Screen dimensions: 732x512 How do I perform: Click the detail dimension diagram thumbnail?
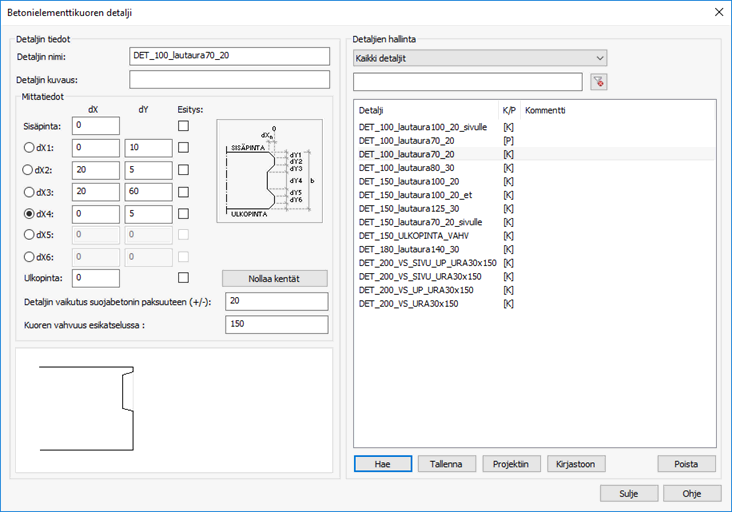[269, 170]
